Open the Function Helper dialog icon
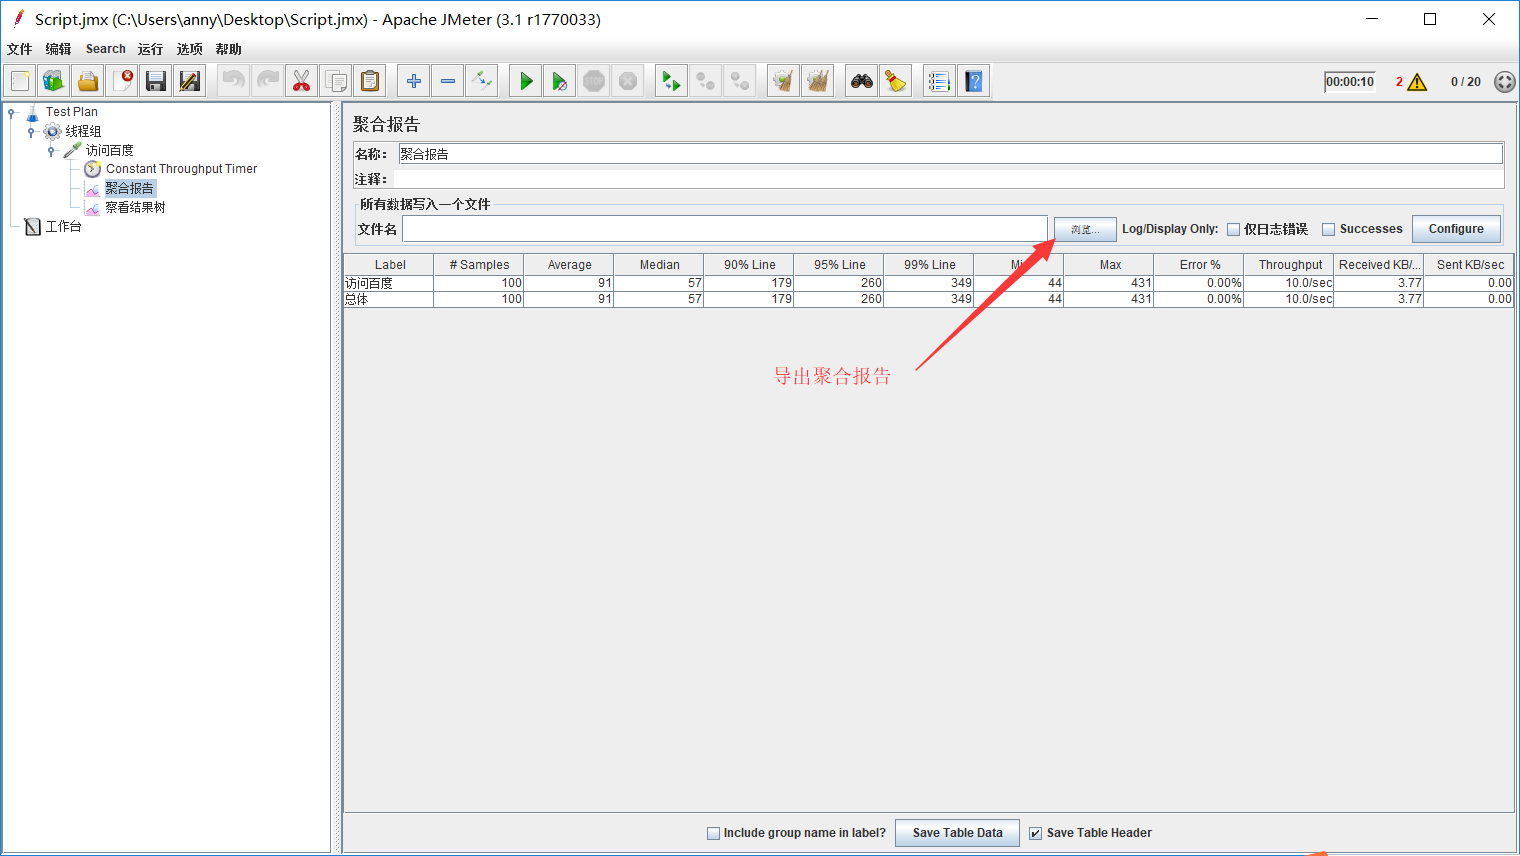The height and width of the screenshot is (856, 1520). click(939, 81)
